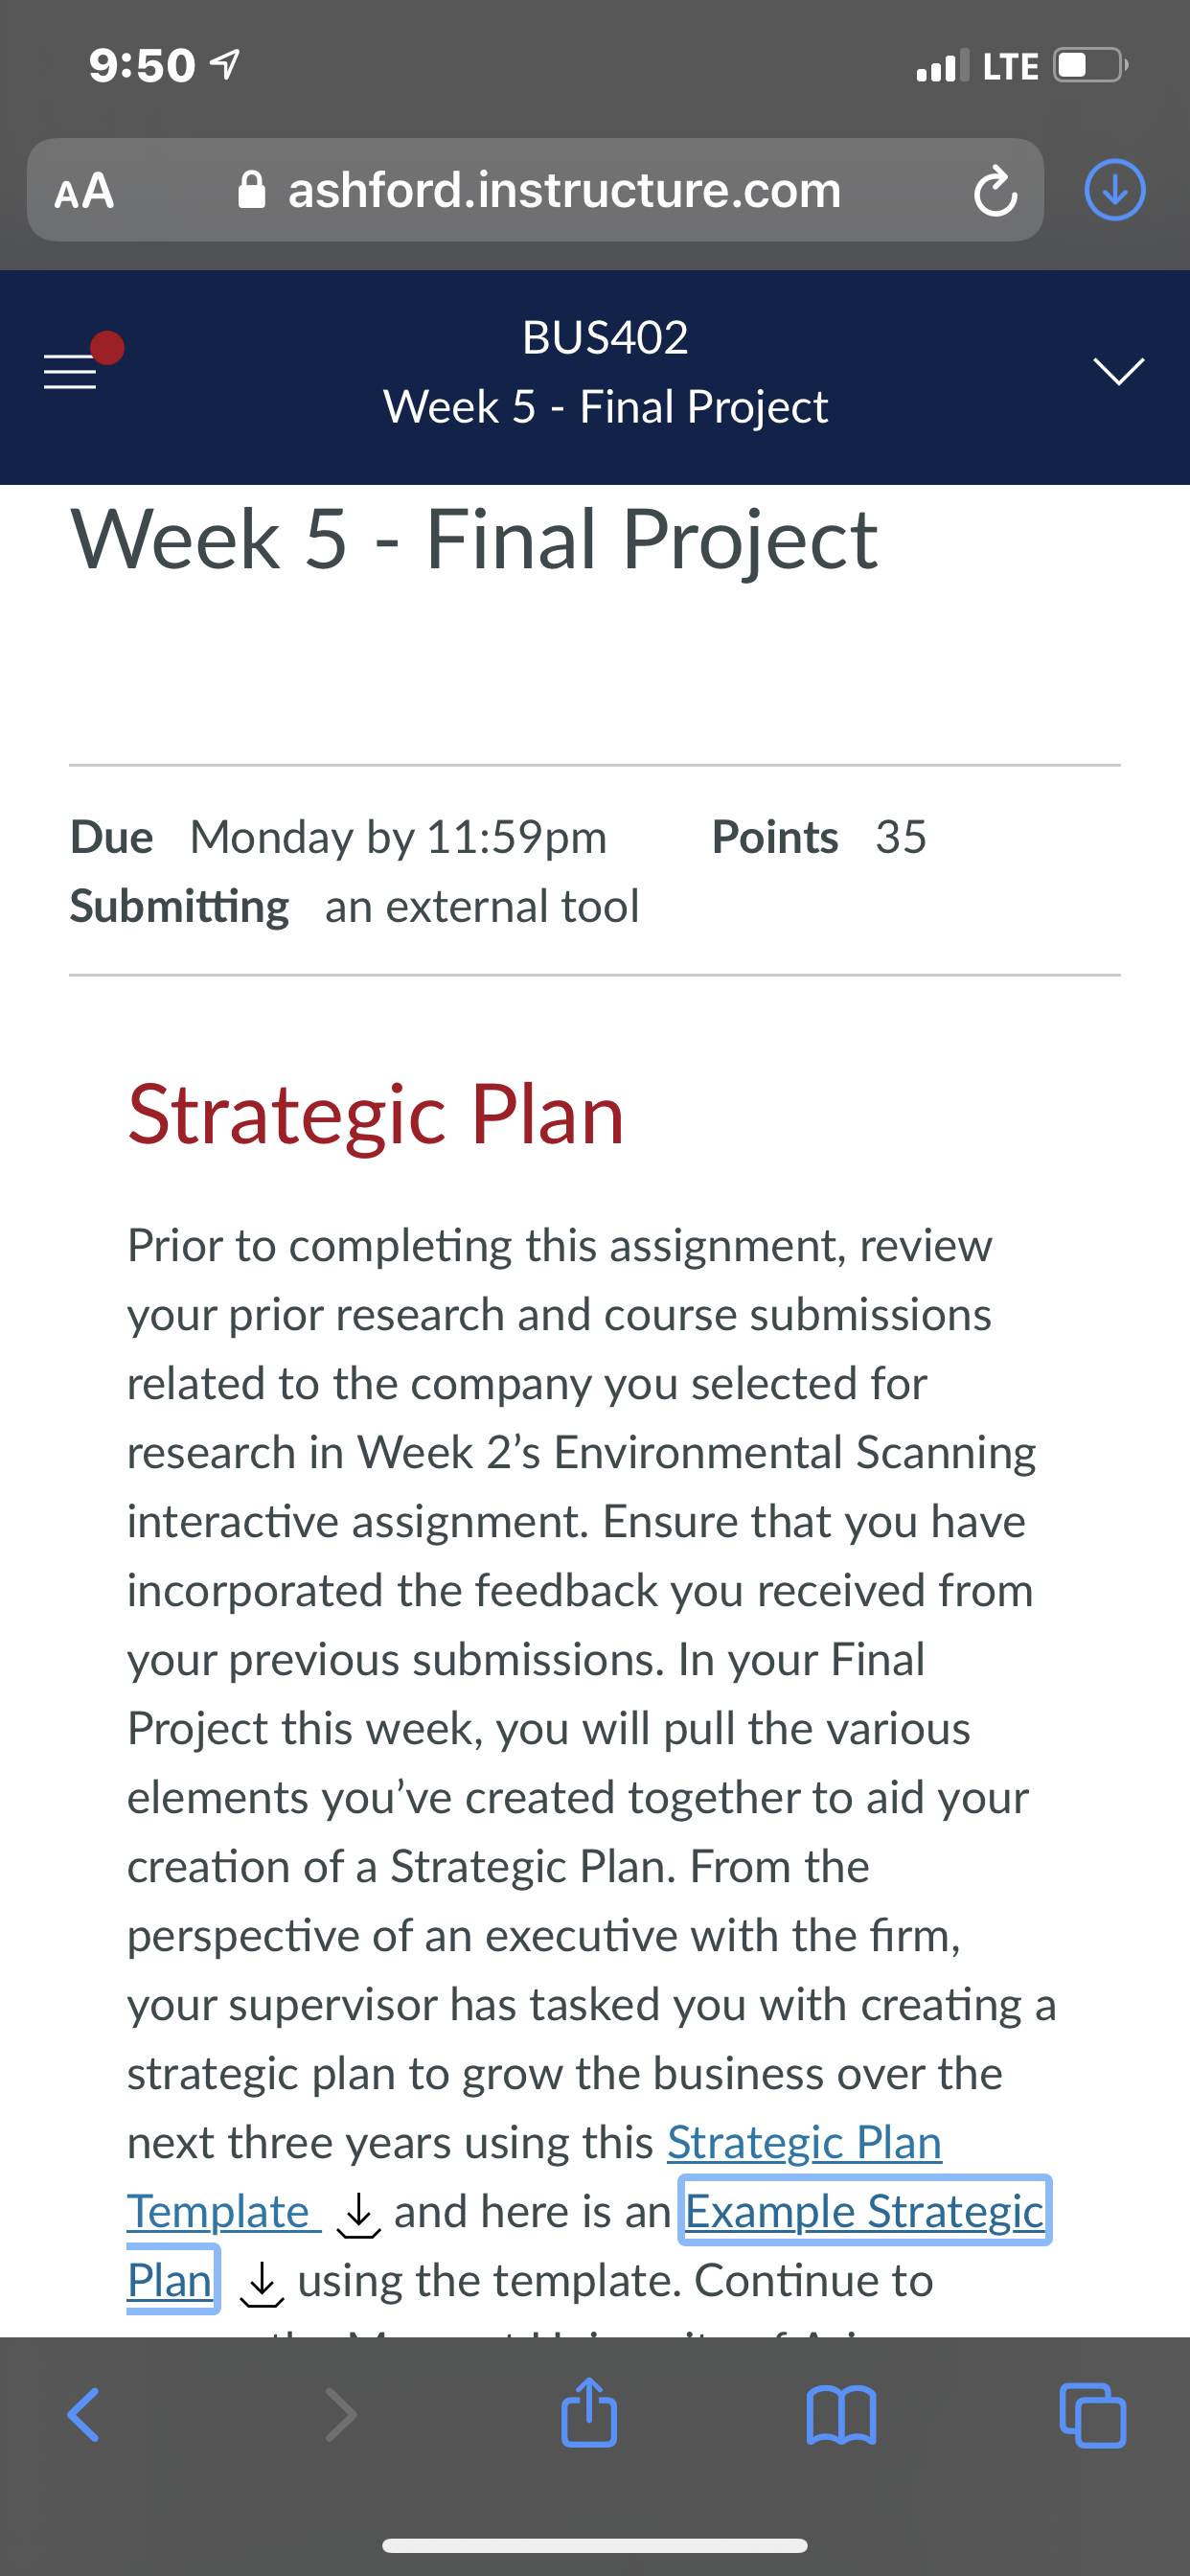1190x2576 pixels.
Task: Tap the Safari forward arrow
Action: point(341,2415)
